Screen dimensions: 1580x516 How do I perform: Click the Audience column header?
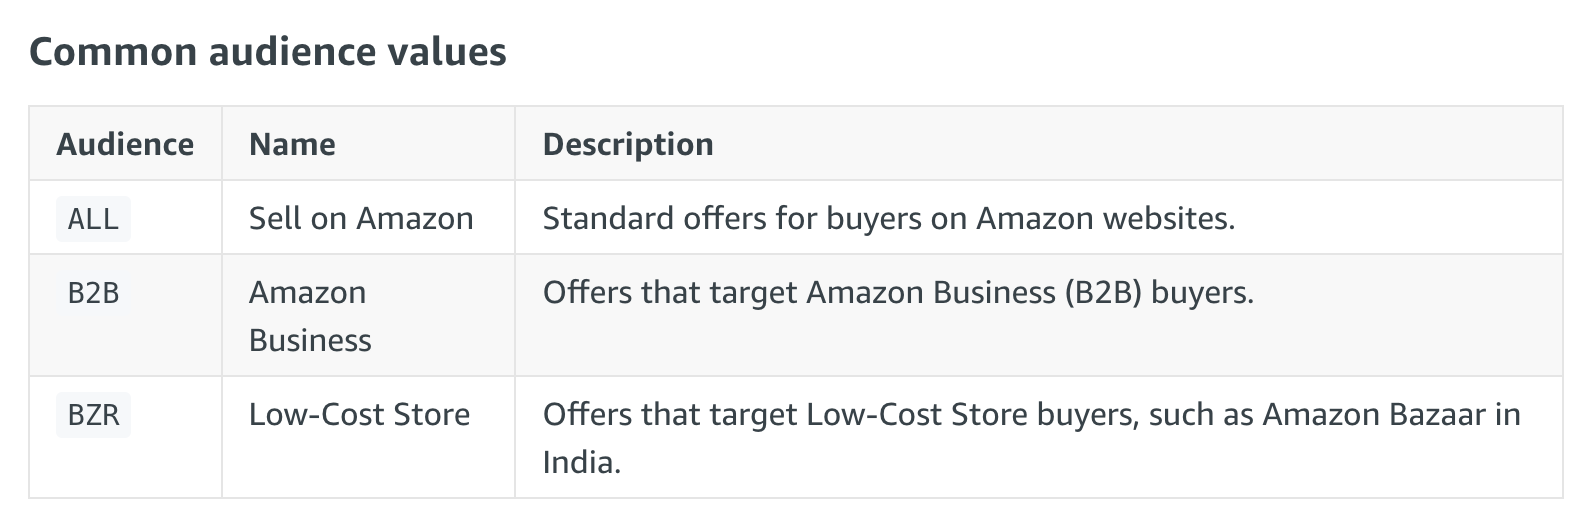pyautogui.click(x=125, y=144)
